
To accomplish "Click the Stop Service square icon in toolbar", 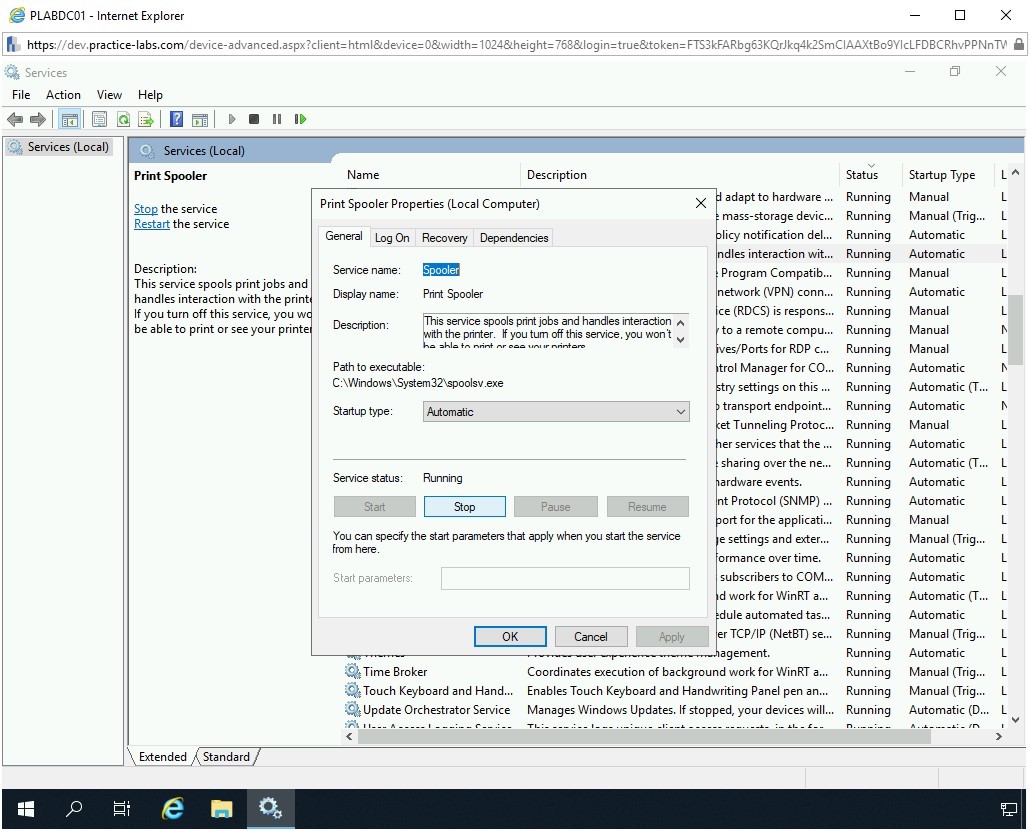I will point(254,119).
